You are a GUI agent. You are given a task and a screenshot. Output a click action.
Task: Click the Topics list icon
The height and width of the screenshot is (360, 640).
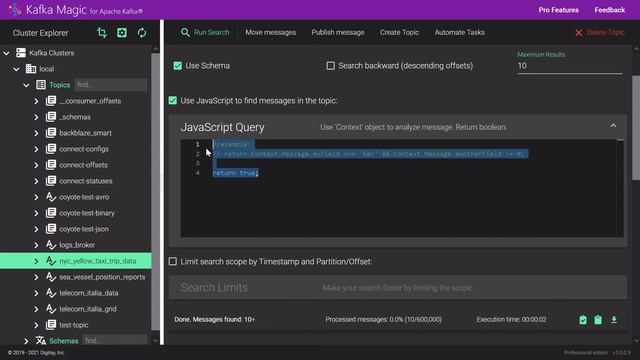(41, 85)
